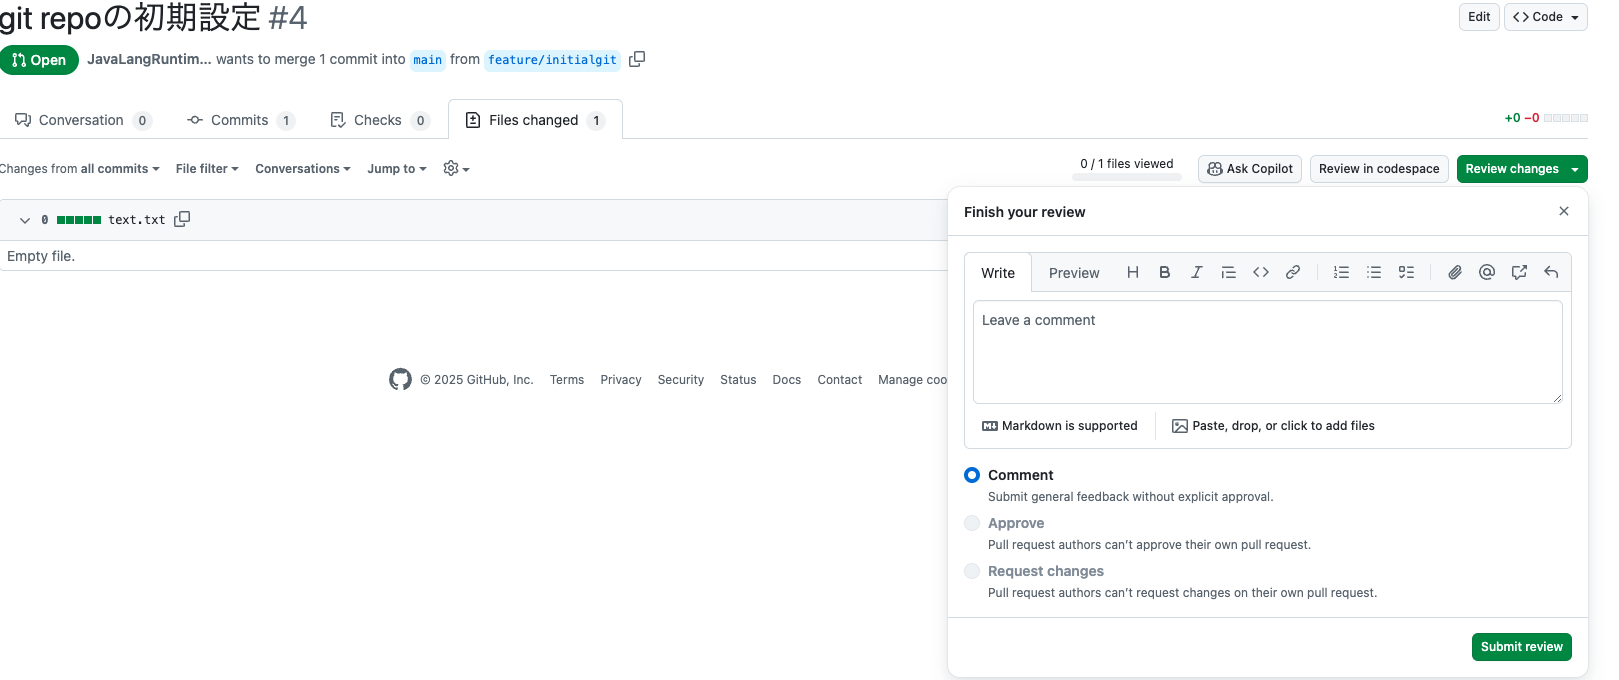Viewport: 1619px width, 680px height.
Task: Switch to the Conversation tab
Action: coord(82,120)
